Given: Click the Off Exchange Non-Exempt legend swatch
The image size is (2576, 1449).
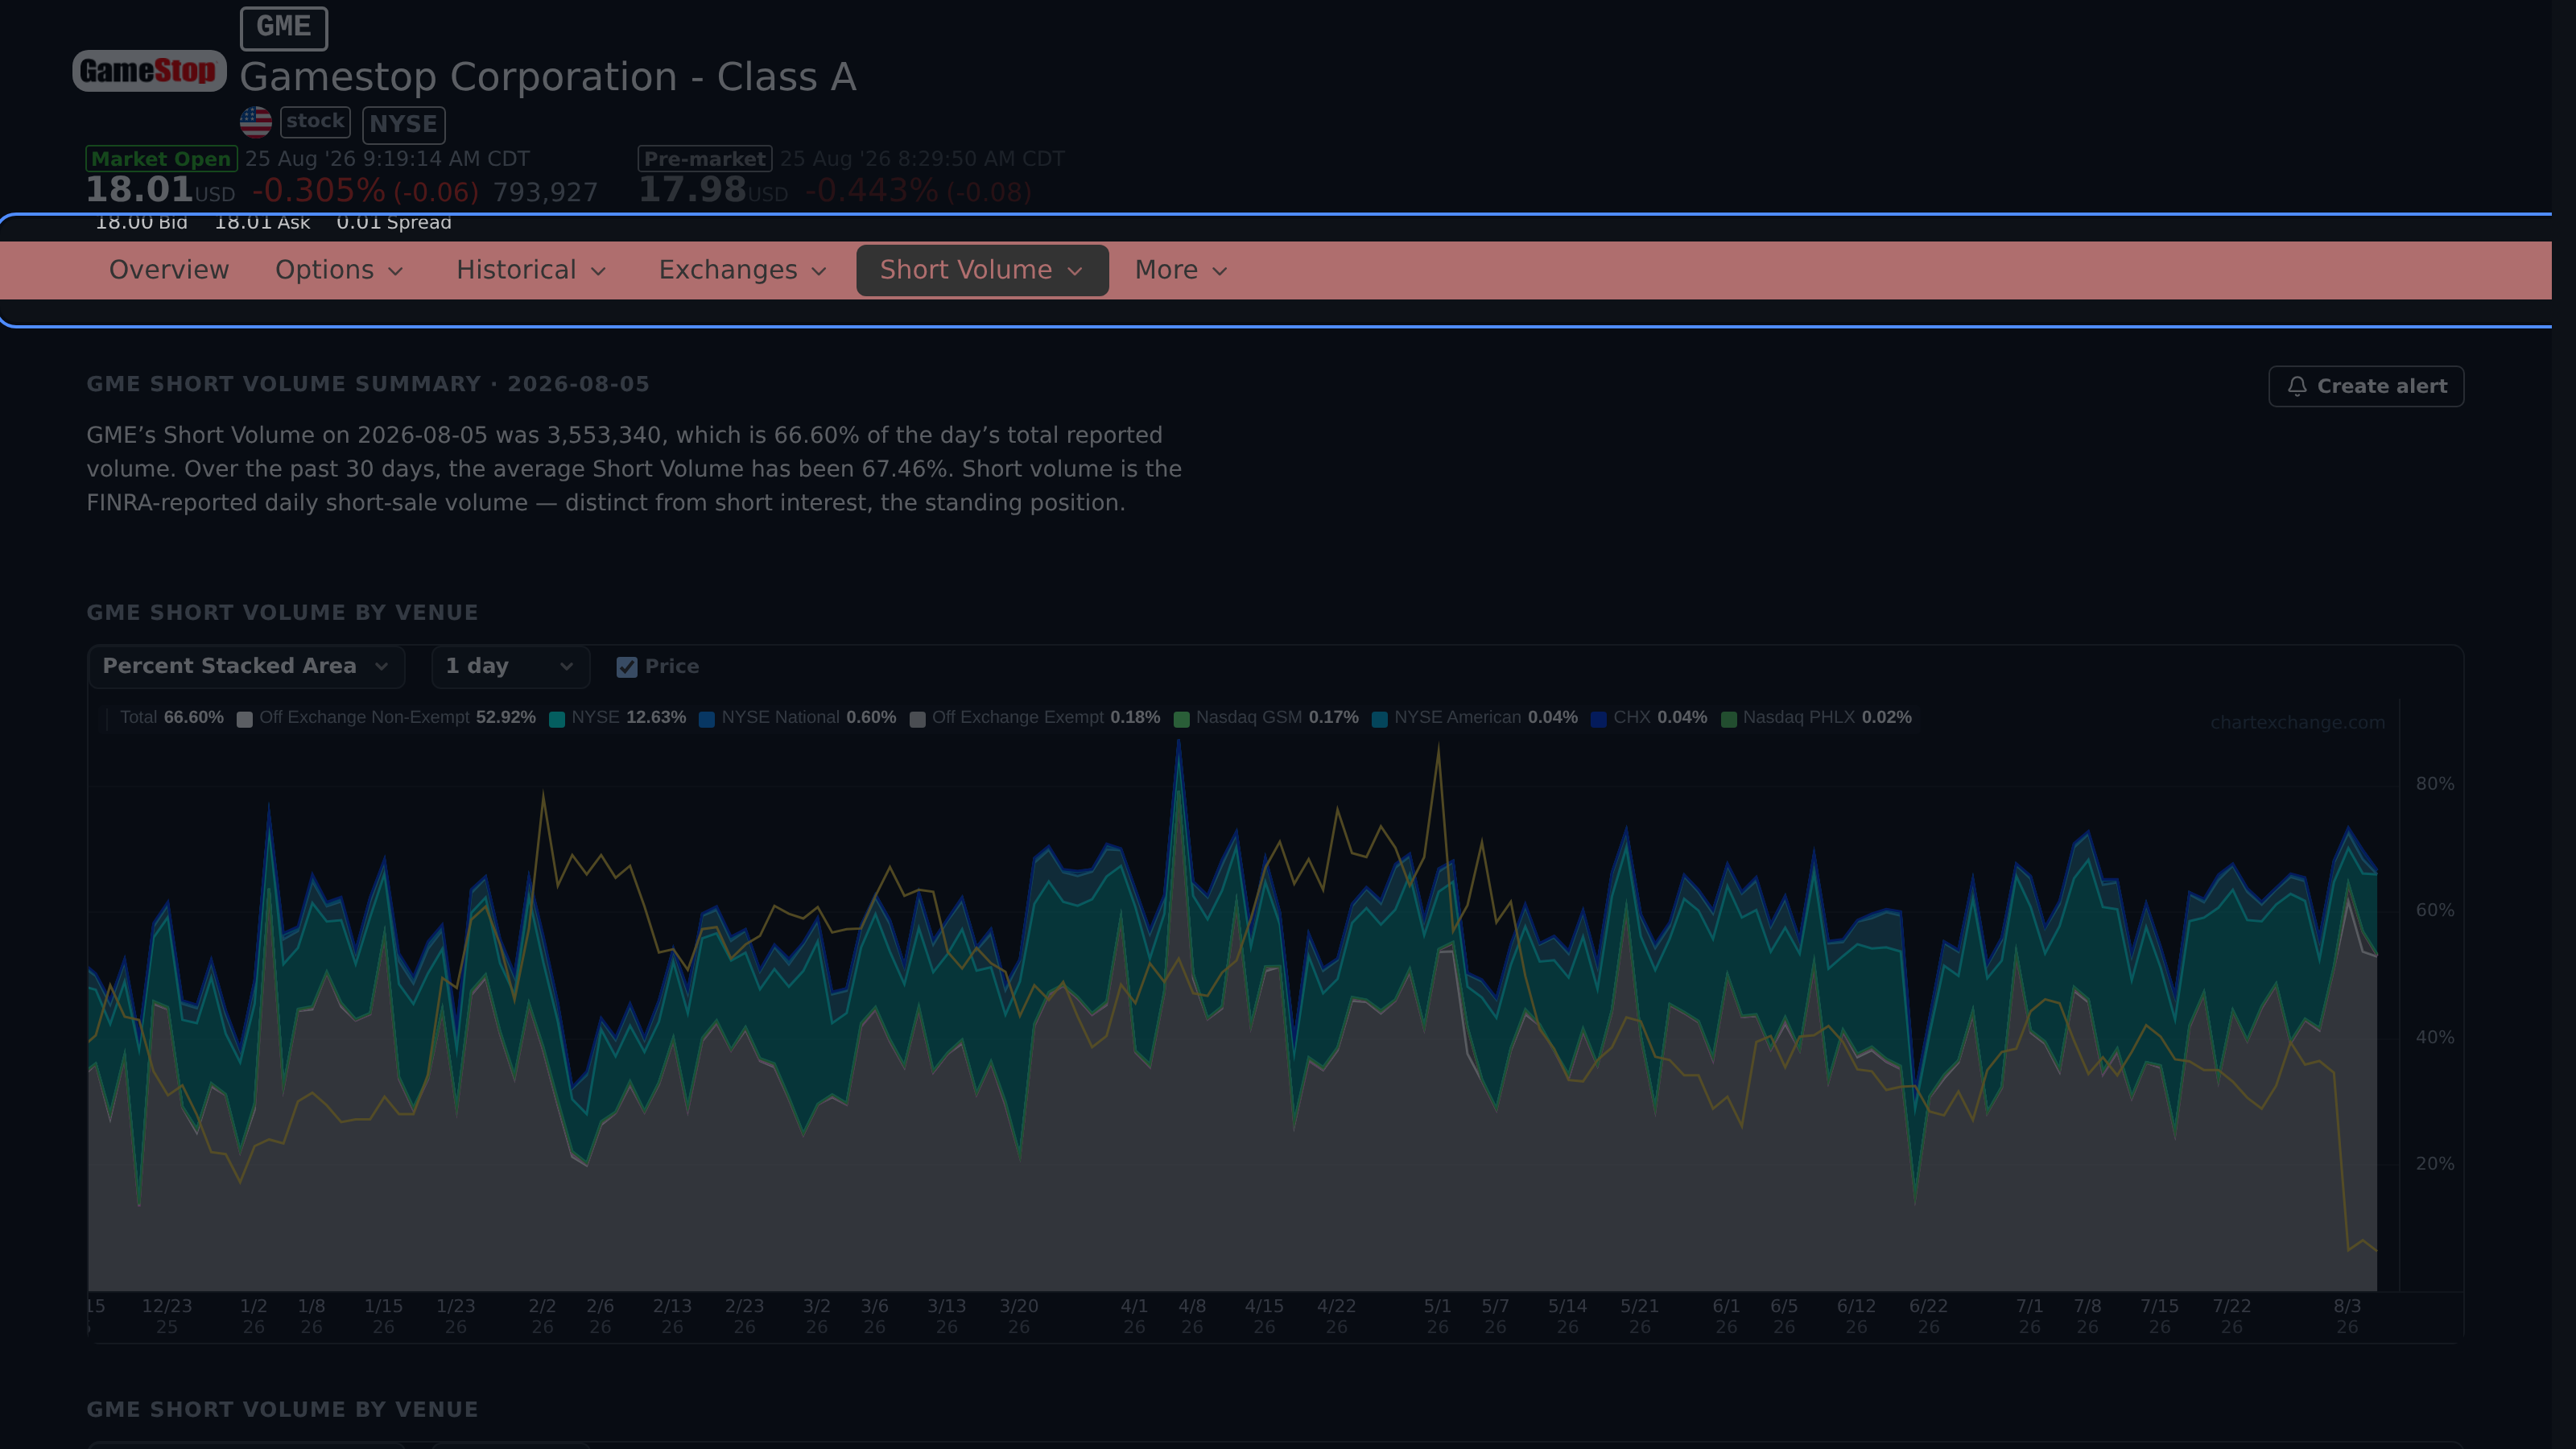Looking at the screenshot, I should [244, 719].
